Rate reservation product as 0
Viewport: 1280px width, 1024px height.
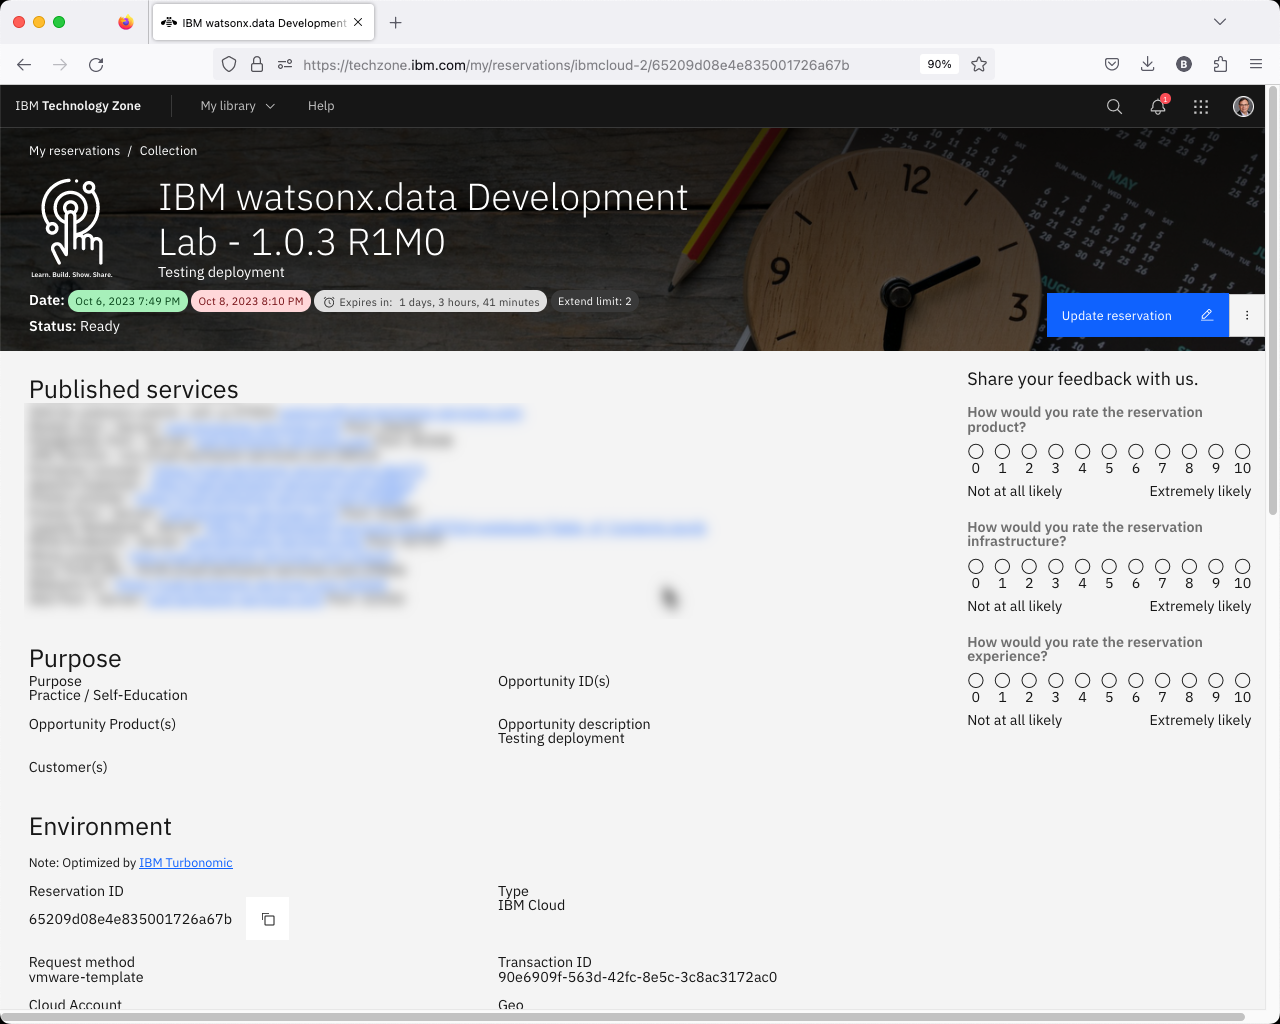point(976,452)
